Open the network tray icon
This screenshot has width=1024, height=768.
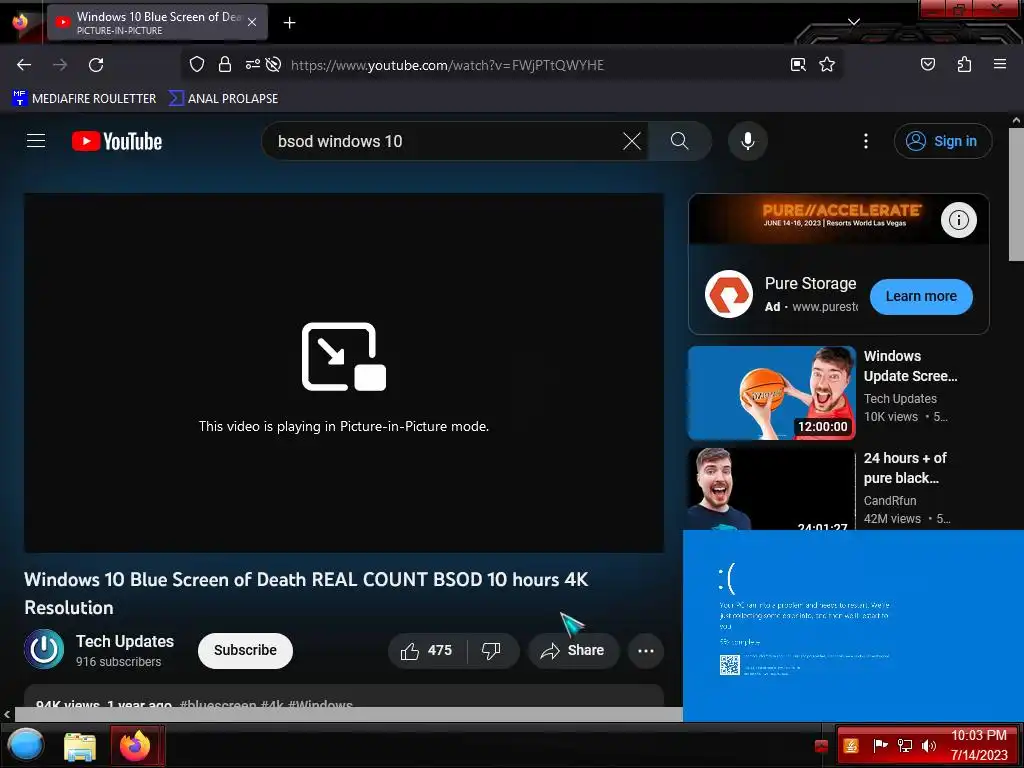click(x=904, y=746)
